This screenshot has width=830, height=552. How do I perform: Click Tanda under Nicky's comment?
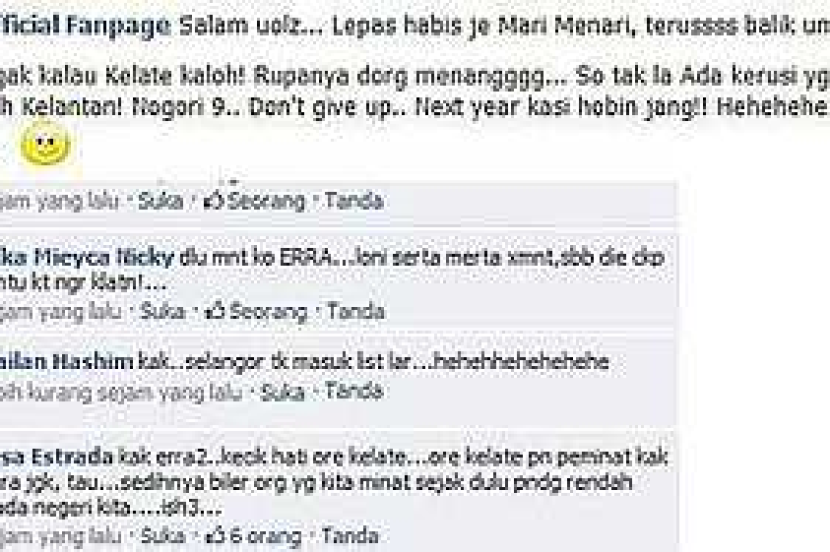[x=356, y=311]
